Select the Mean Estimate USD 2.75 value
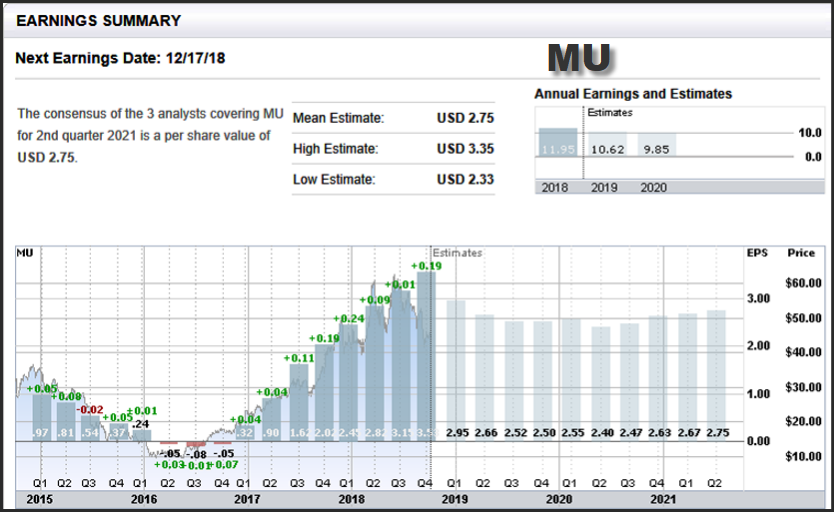This screenshot has width=834, height=512. click(x=465, y=118)
